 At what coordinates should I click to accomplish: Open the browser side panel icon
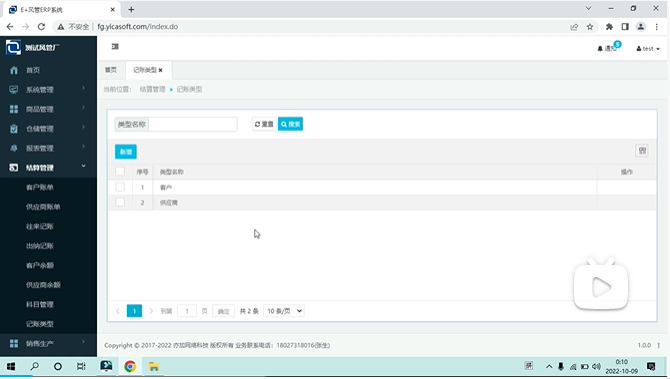pyautogui.click(x=625, y=27)
